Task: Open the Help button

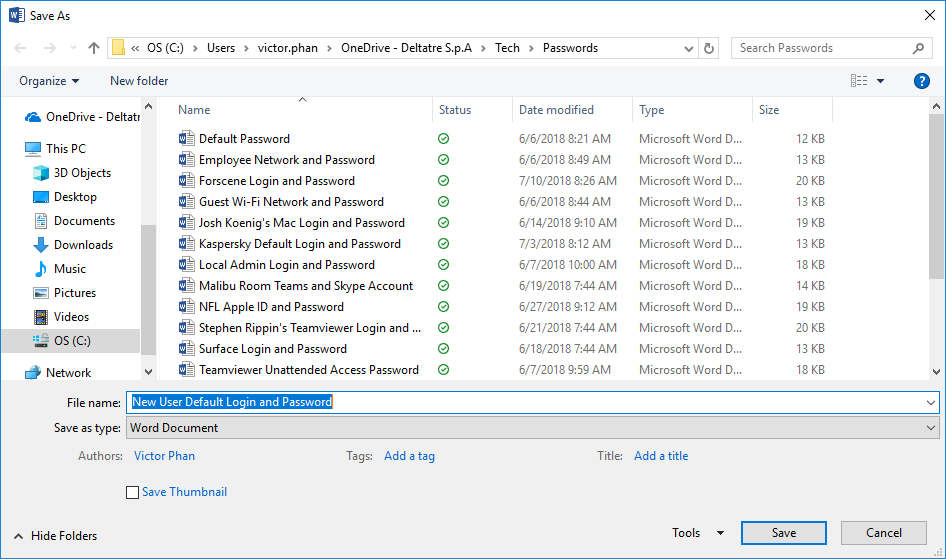Action: (x=921, y=81)
